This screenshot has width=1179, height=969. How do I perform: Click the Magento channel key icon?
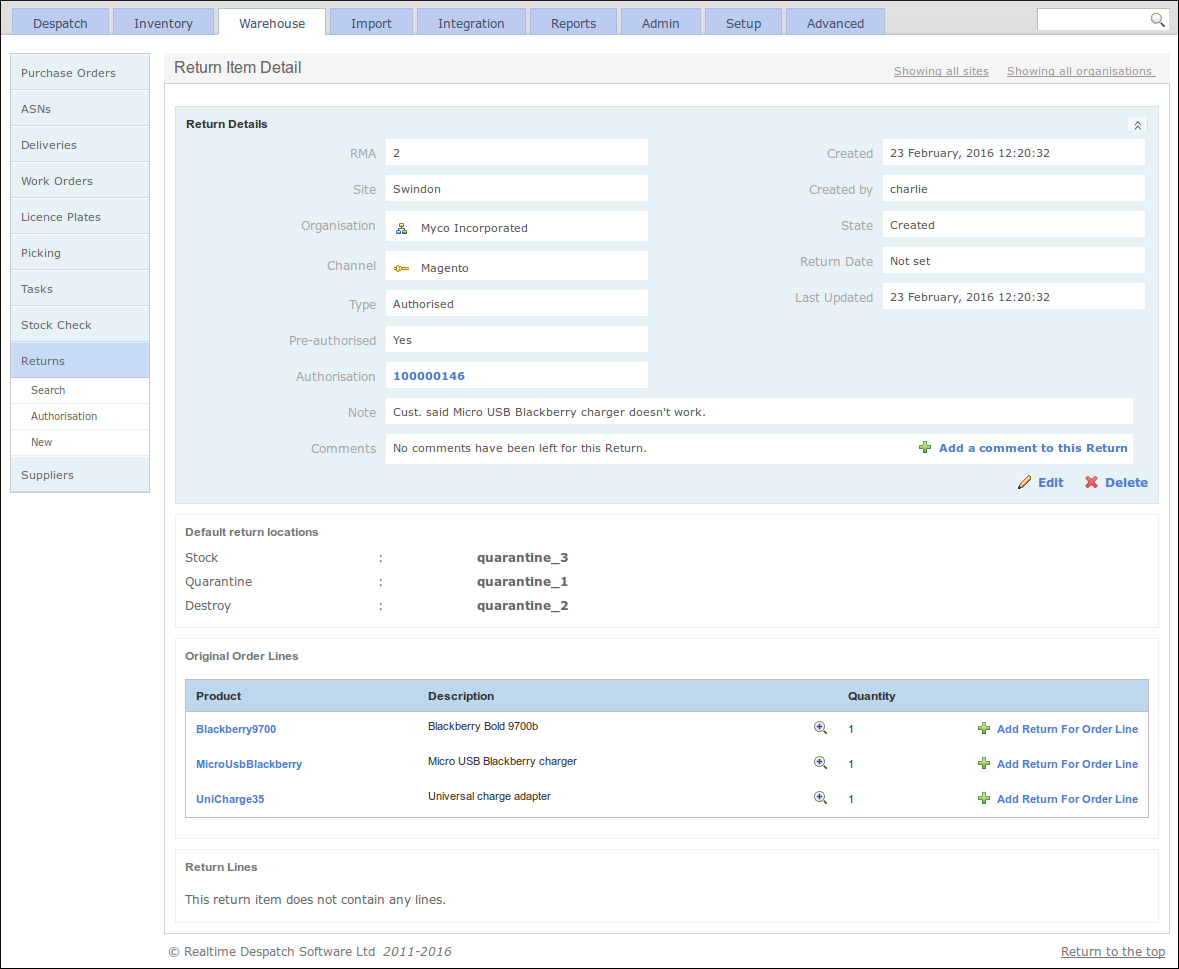pos(402,268)
